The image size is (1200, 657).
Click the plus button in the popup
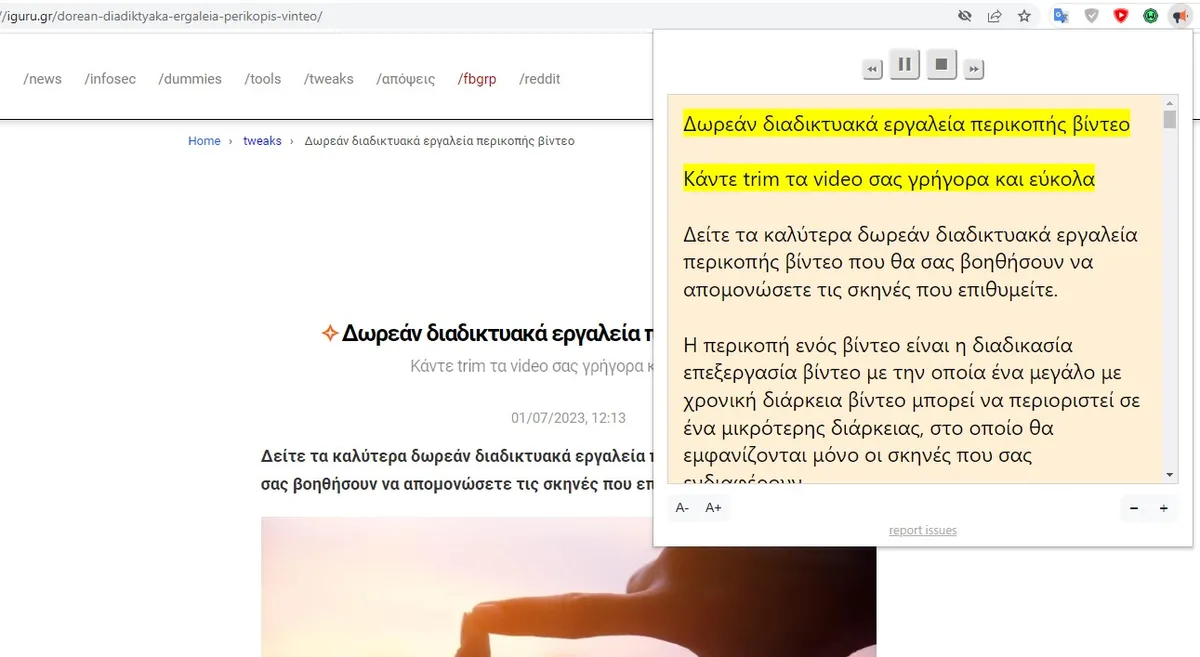[x=1164, y=508]
